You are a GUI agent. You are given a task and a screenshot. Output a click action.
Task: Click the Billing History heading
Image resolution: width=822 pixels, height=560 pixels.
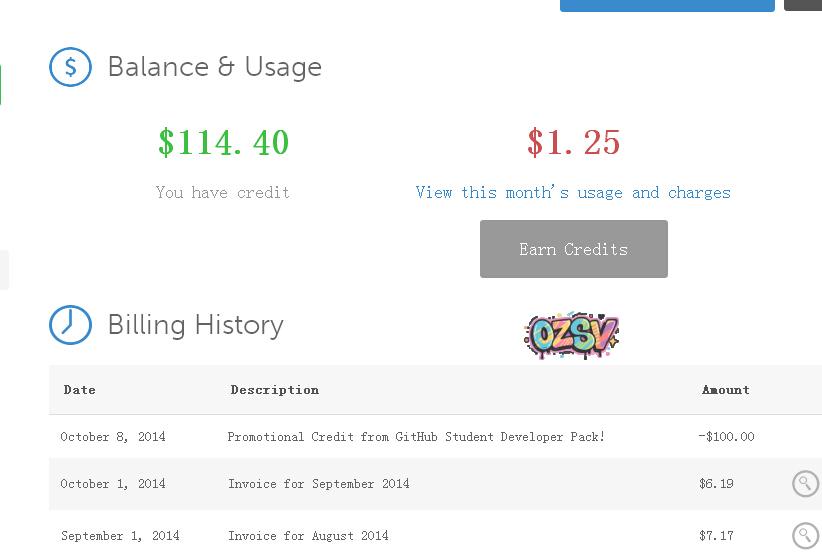pyautogui.click(x=195, y=325)
